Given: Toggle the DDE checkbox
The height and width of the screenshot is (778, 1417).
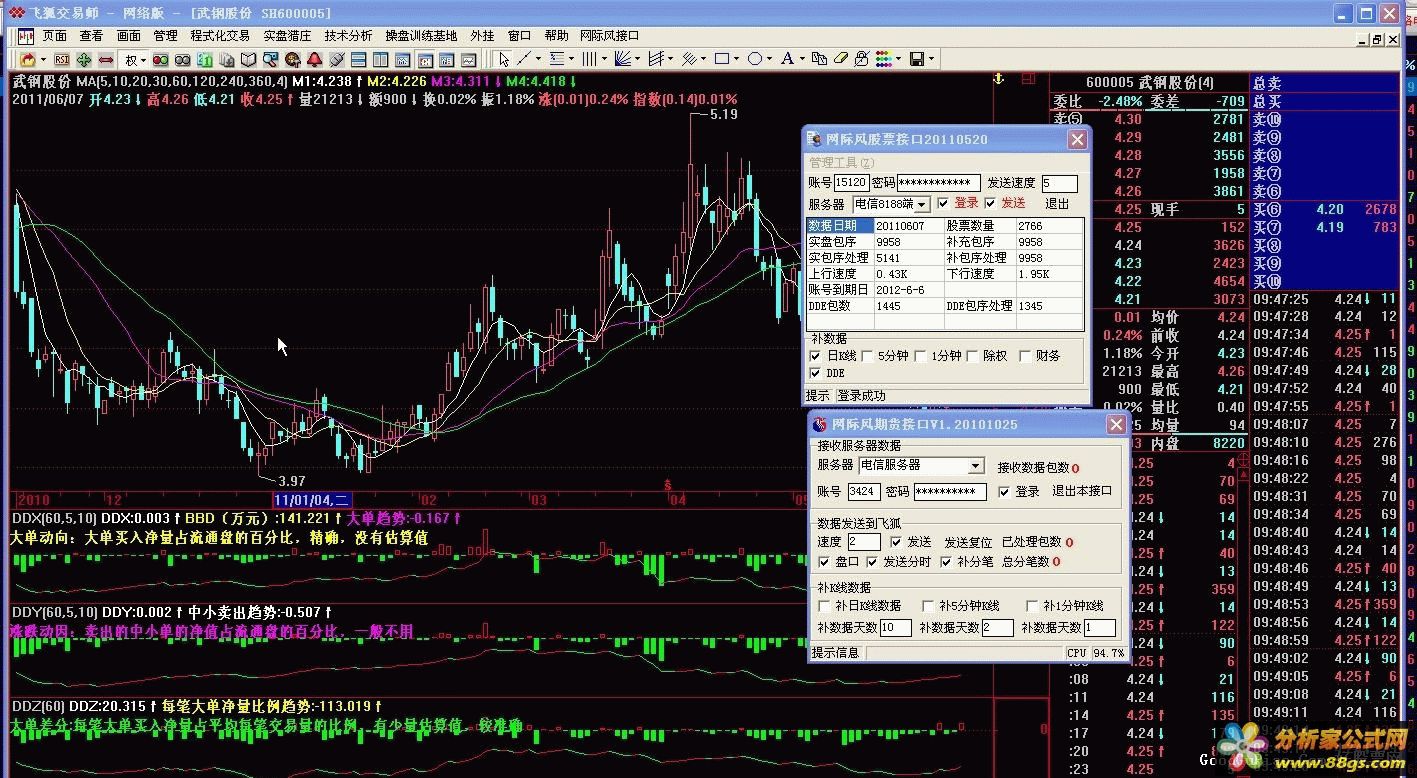Looking at the screenshot, I should [817, 373].
